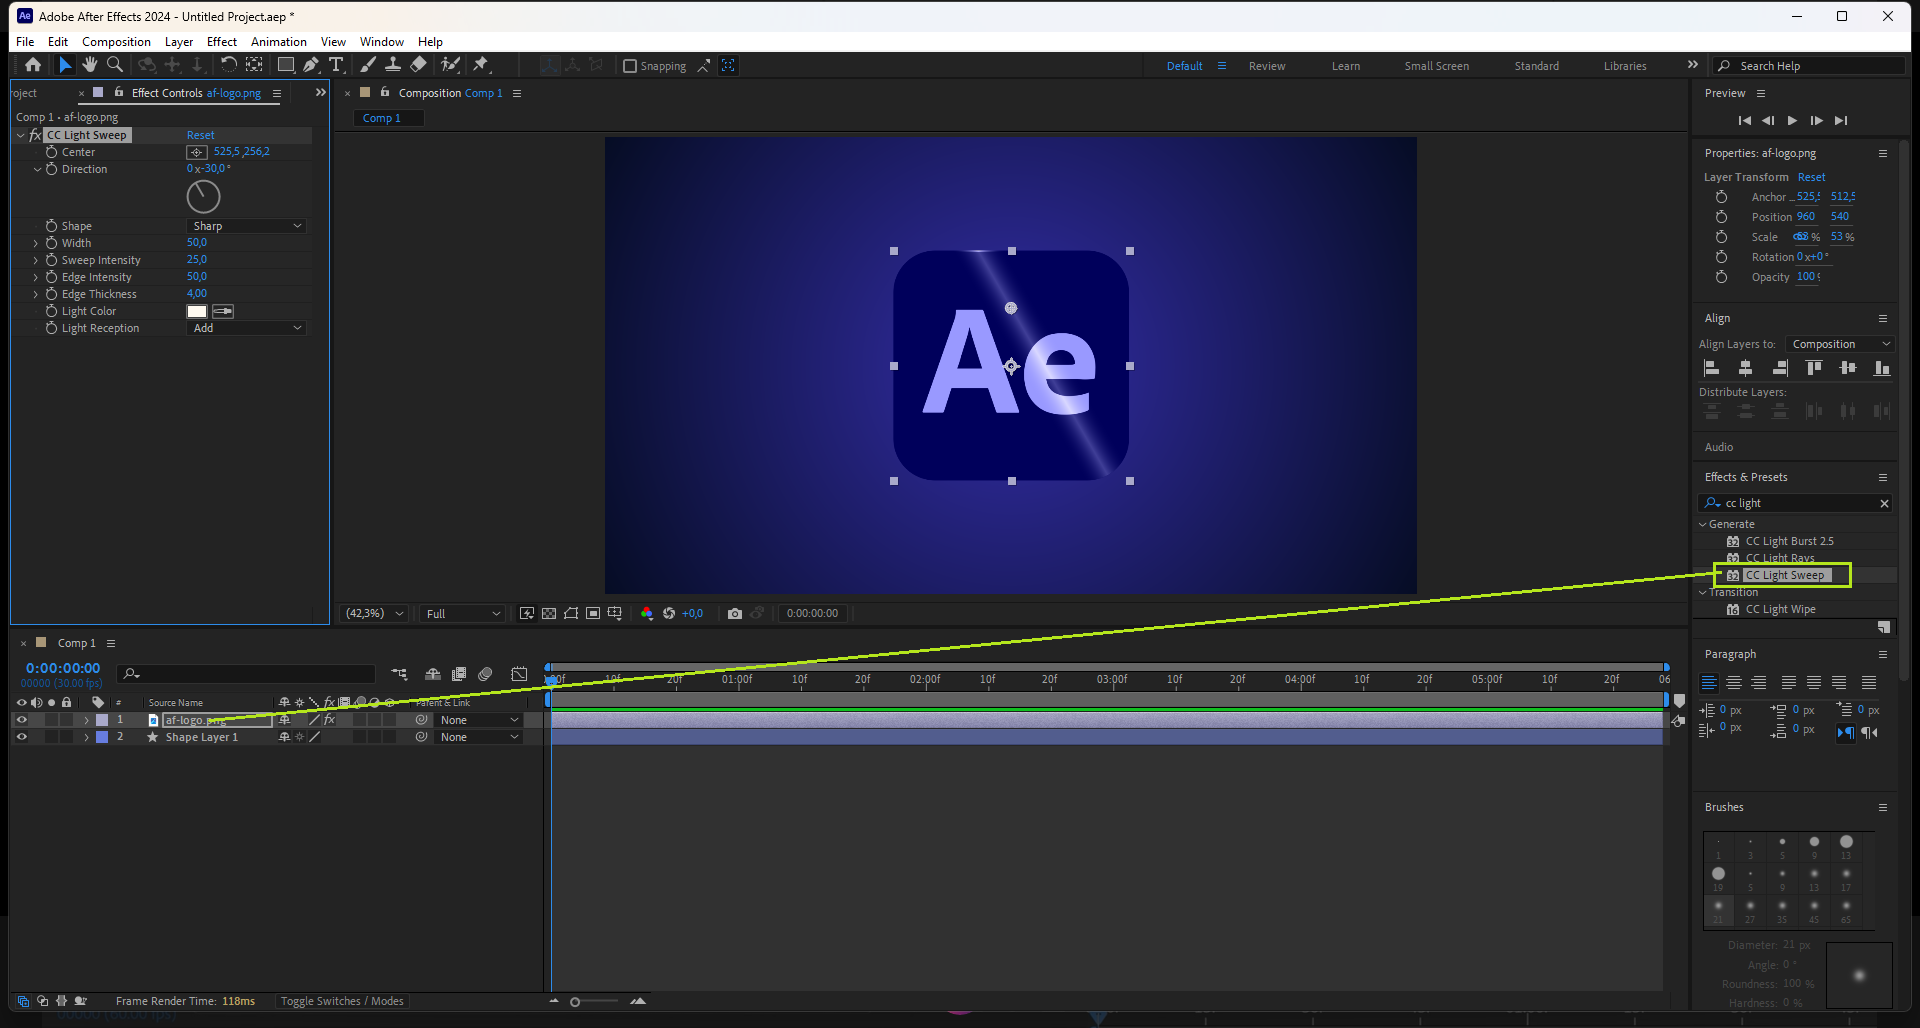
Task: Select the Hand tool
Action: pyautogui.click(x=90, y=65)
